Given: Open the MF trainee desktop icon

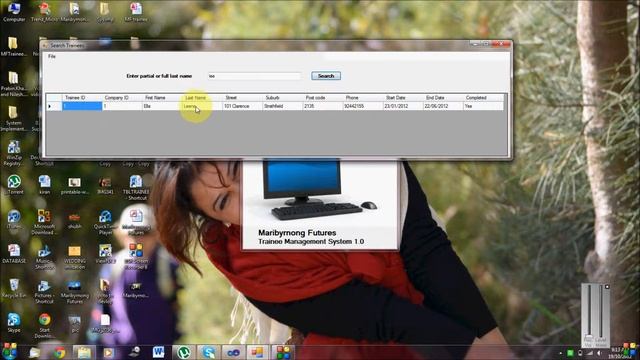Looking at the screenshot, I should pos(136,12).
